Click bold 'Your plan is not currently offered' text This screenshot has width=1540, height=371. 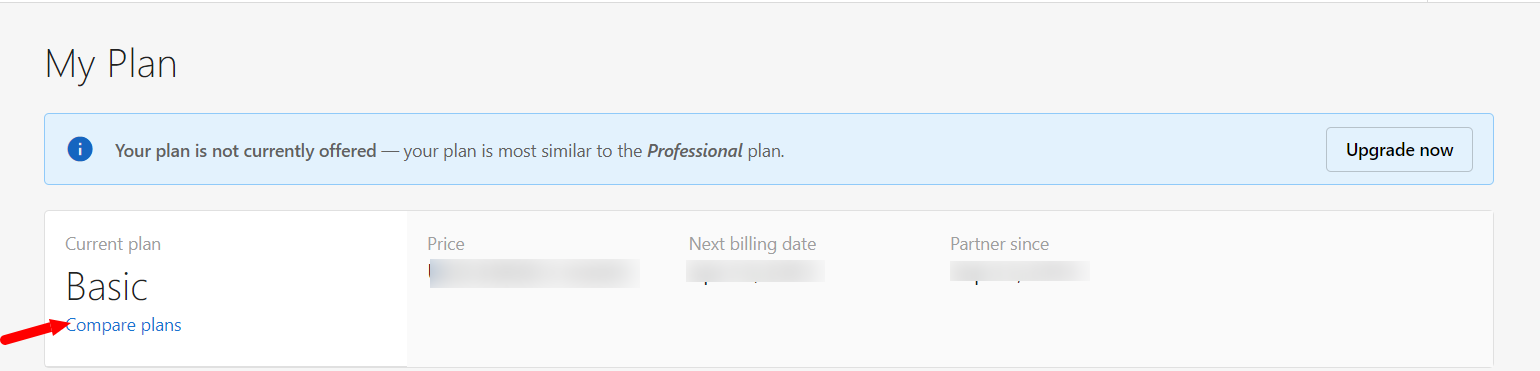[x=246, y=151]
